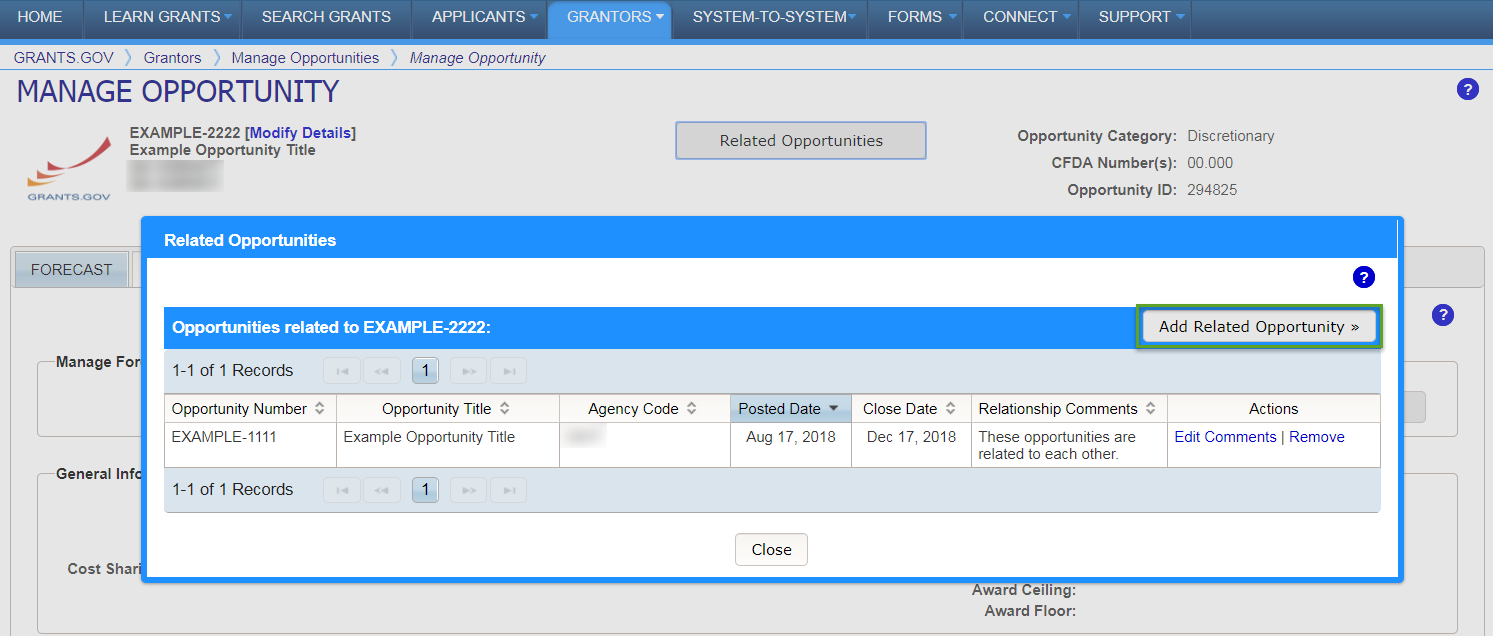
Task: Jump to last page in top paginator
Action: (x=508, y=370)
